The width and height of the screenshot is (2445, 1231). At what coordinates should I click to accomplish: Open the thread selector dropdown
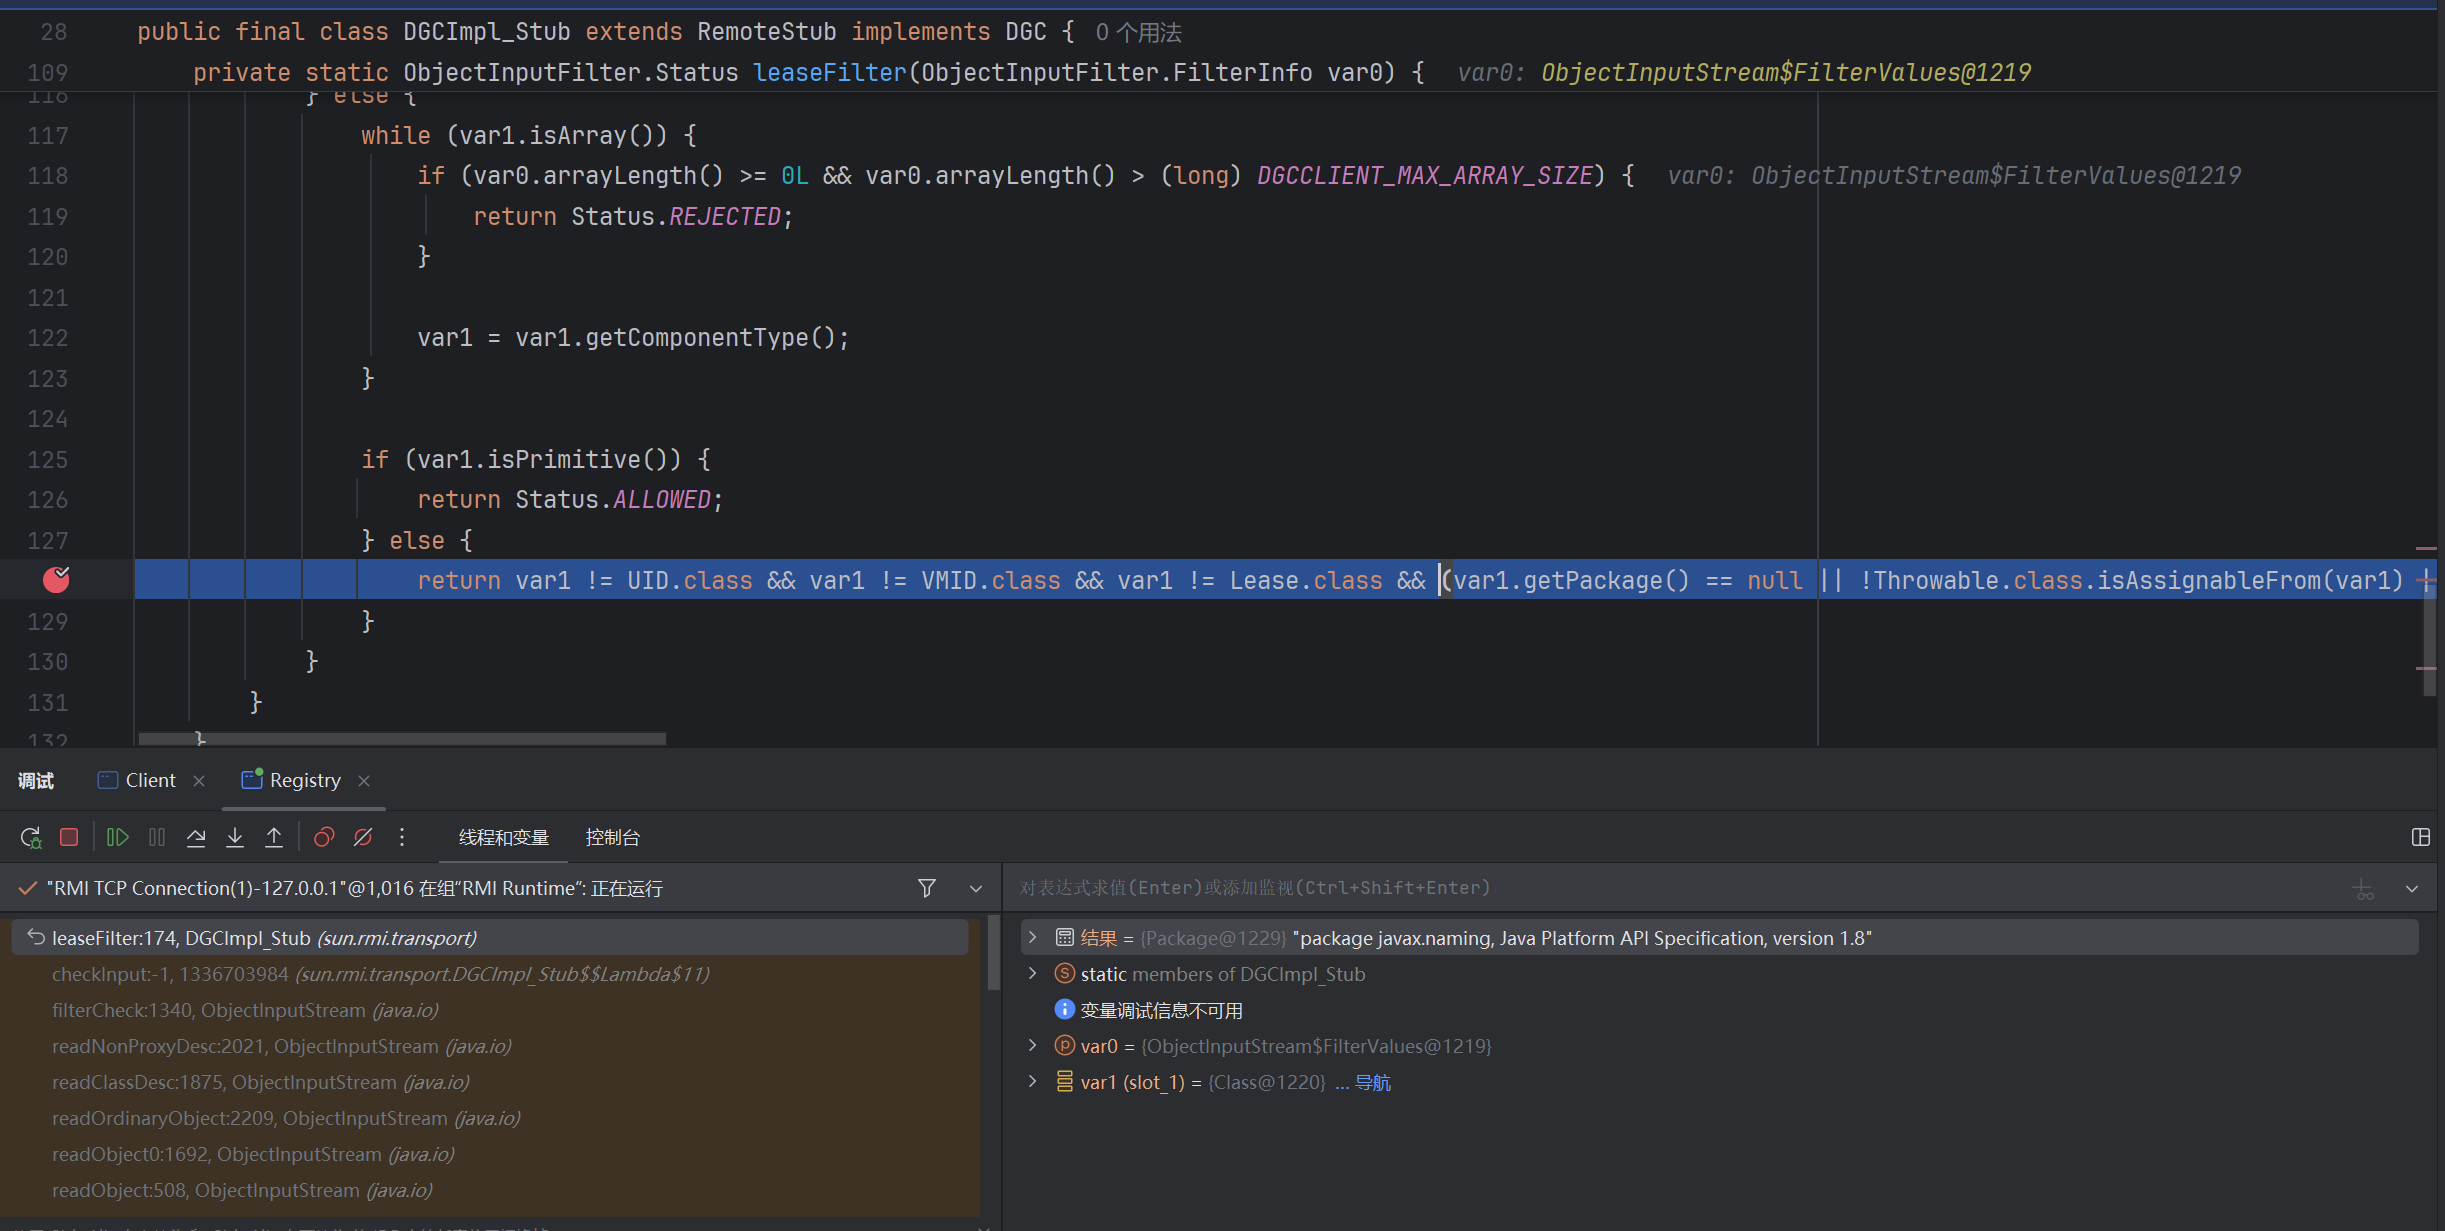pos(976,888)
